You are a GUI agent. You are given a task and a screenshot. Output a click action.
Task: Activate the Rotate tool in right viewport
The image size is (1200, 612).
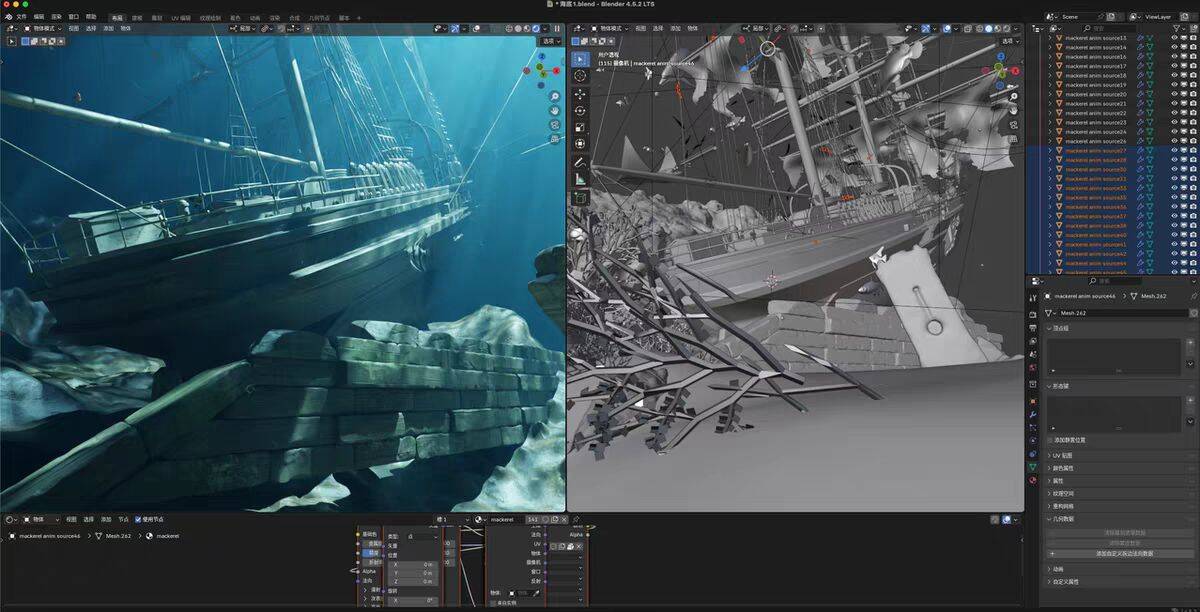coord(580,110)
